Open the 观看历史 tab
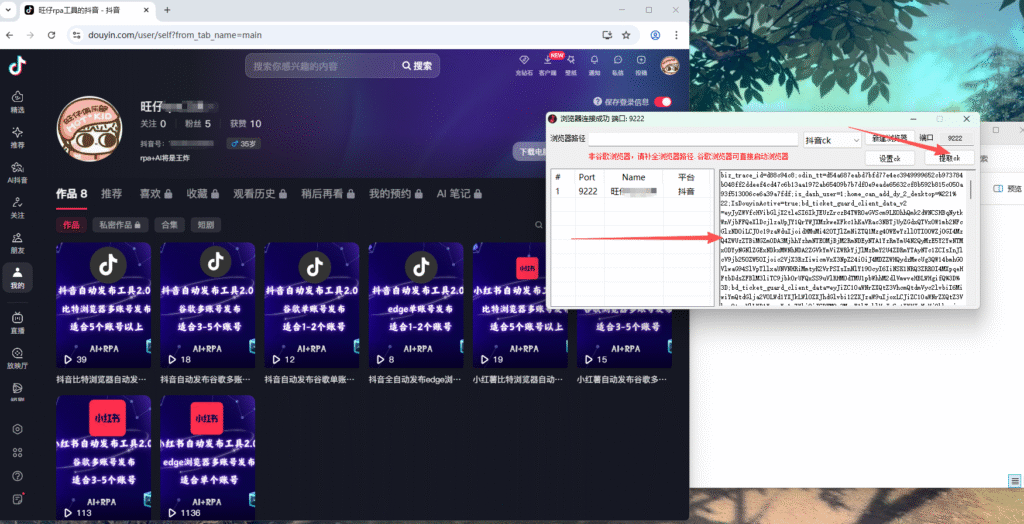 click(x=261, y=194)
